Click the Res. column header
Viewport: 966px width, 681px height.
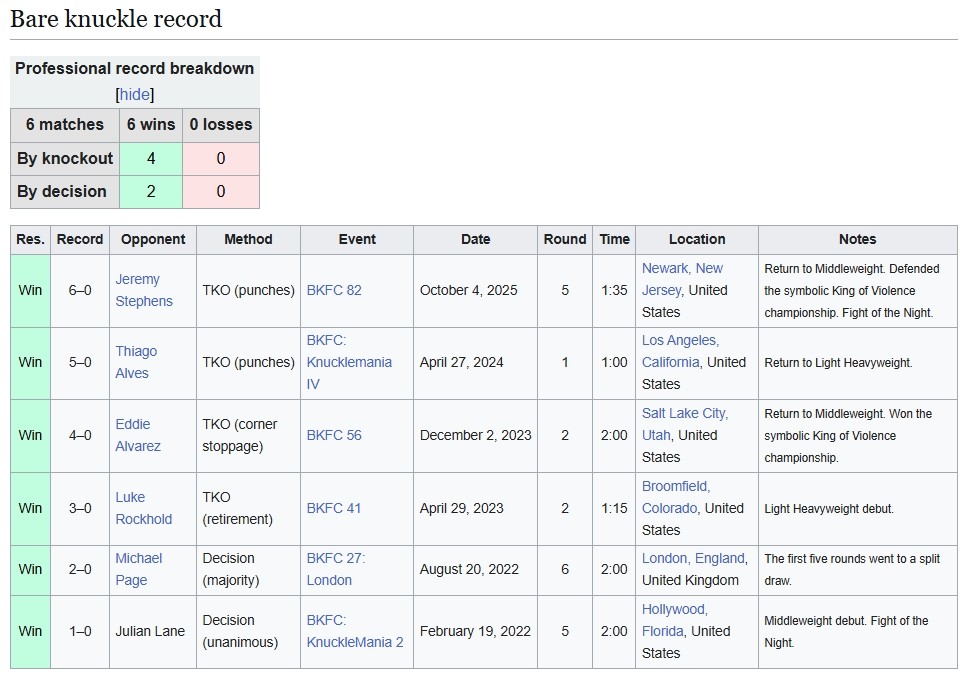(x=30, y=240)
